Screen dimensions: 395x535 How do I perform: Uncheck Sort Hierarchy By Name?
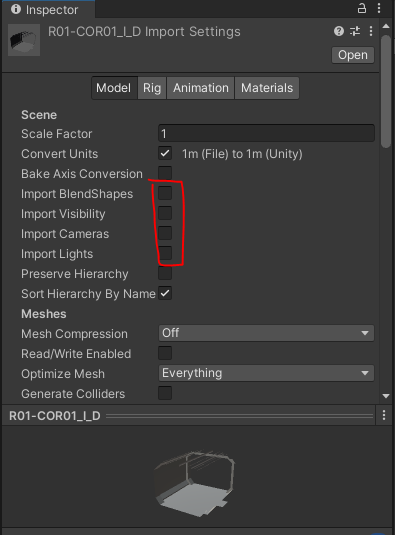coord(165,293)
